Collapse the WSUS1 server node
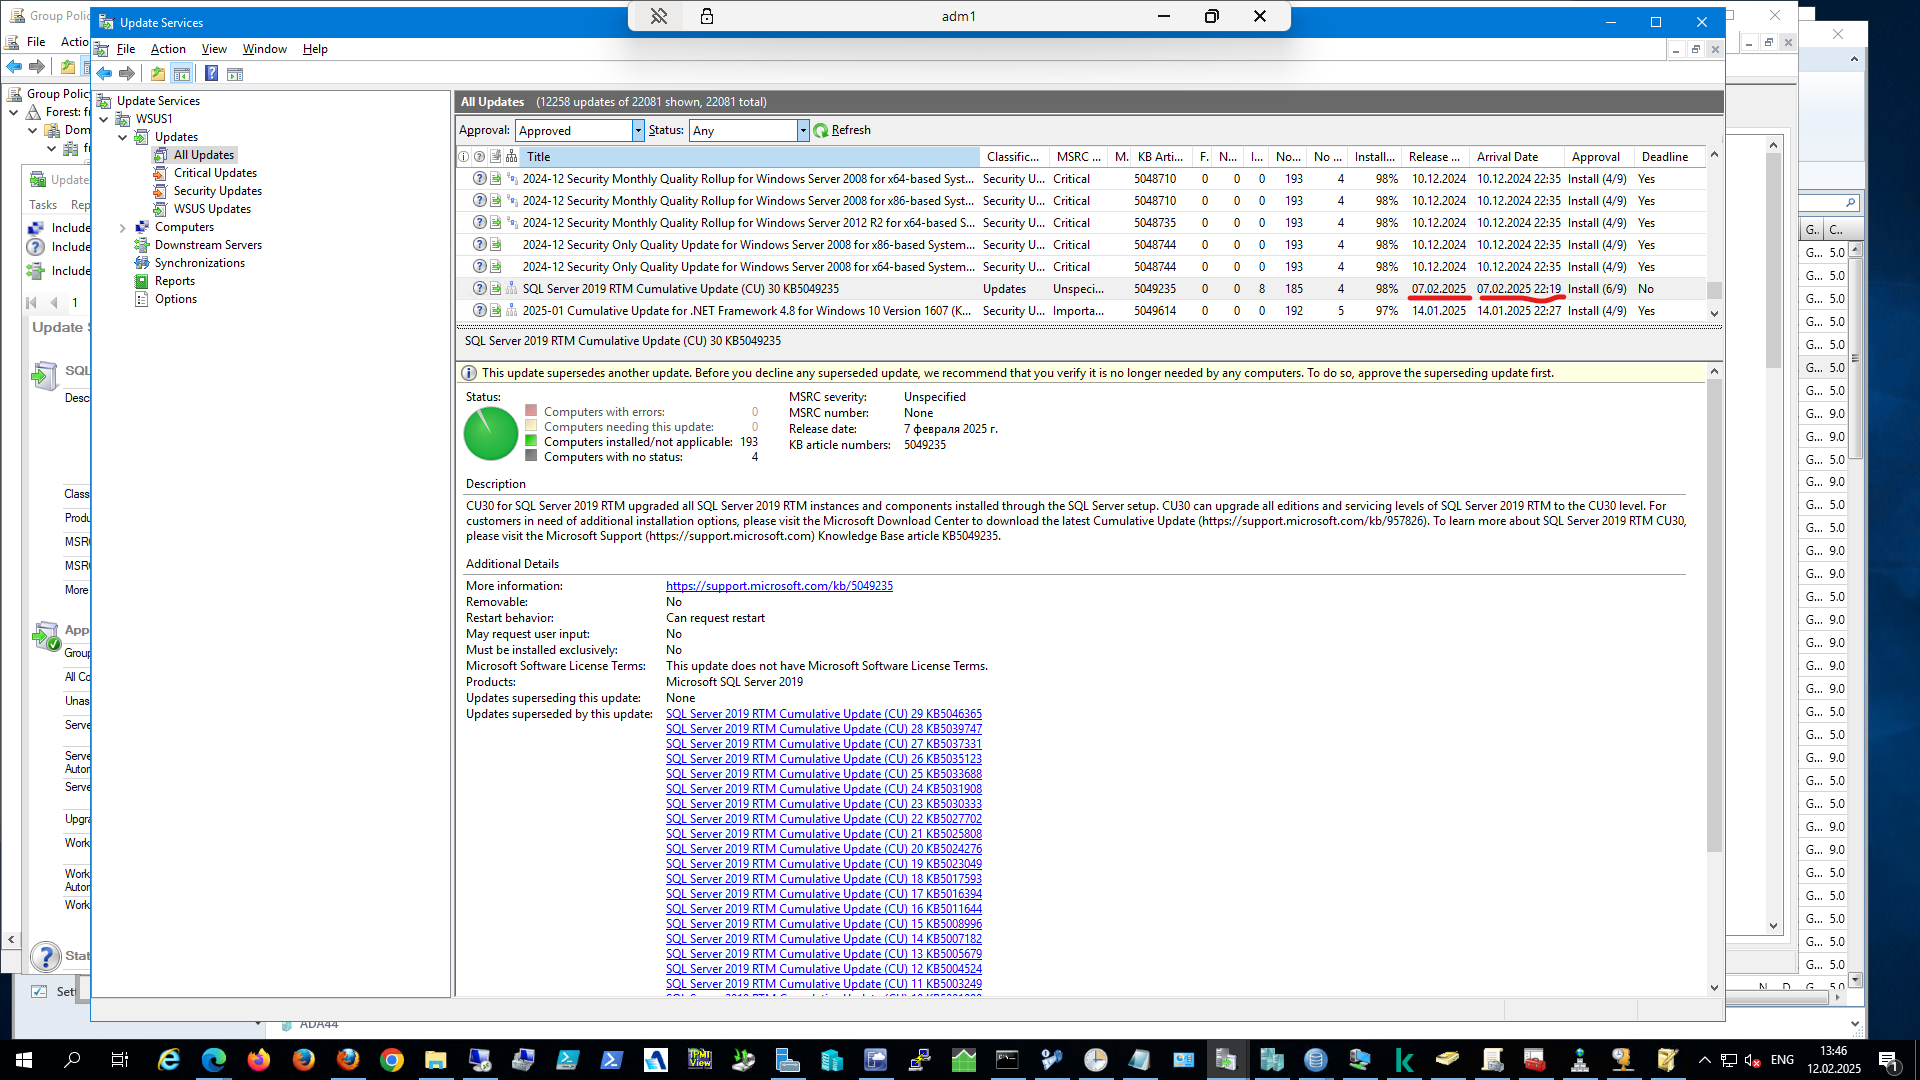1920x1080 pixels. click(x=104, y=119)
